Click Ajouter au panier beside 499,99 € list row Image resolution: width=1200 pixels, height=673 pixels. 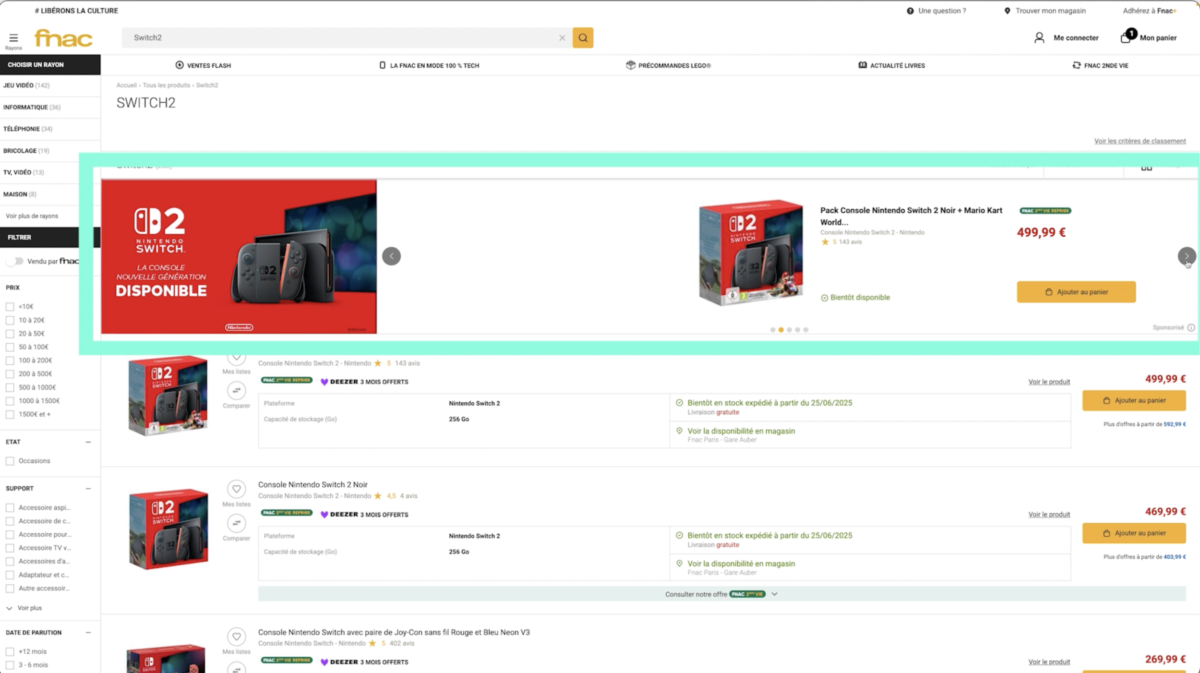1134,400
